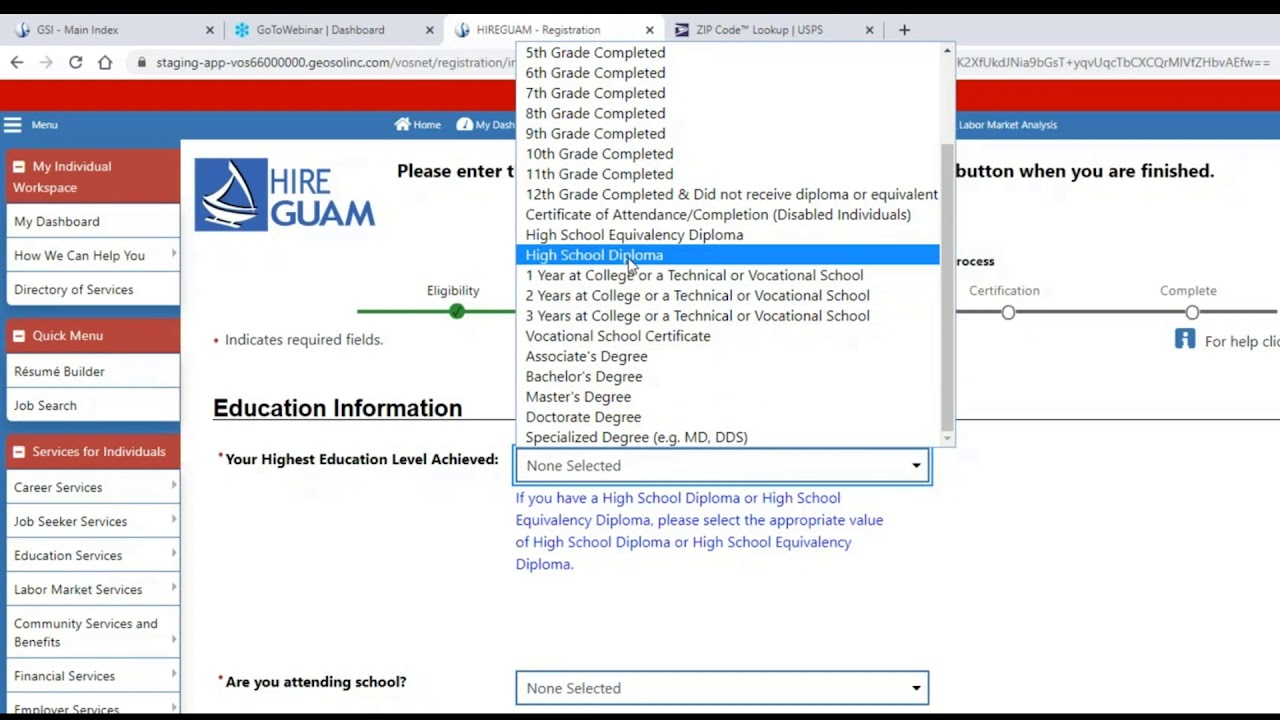
Task: Click the Certification progress step marker
Action: coord(1008,313)
